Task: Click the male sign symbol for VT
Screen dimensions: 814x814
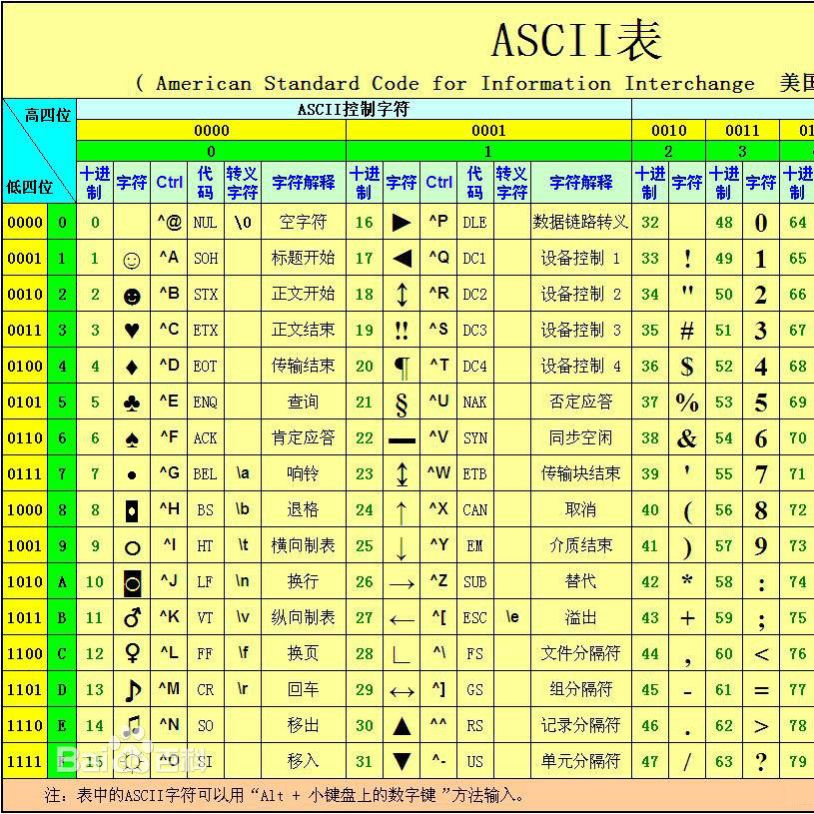Action: (131, 618)
